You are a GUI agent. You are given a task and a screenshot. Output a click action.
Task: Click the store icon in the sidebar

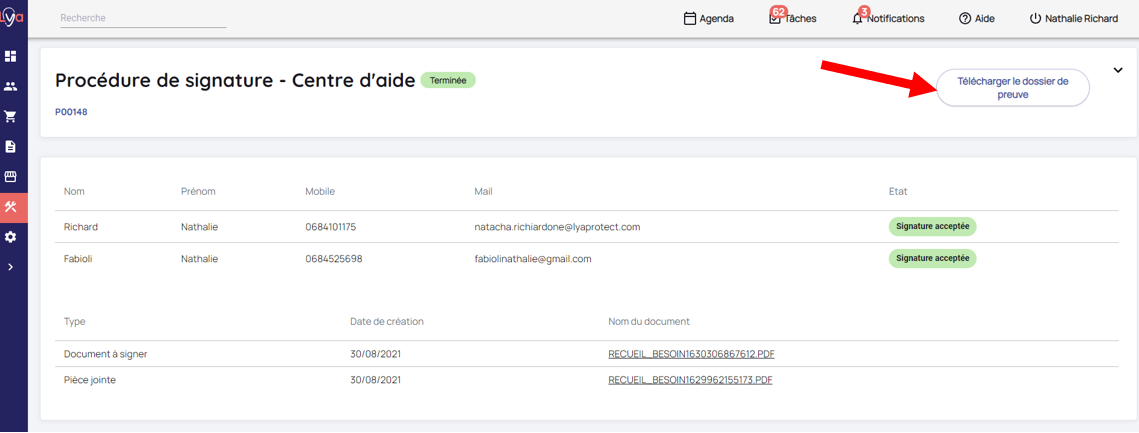pos(11,177)
